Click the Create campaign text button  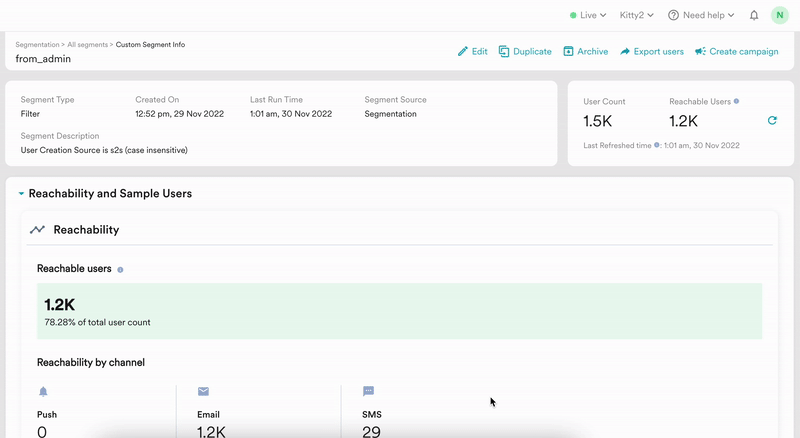pos(744,52)
